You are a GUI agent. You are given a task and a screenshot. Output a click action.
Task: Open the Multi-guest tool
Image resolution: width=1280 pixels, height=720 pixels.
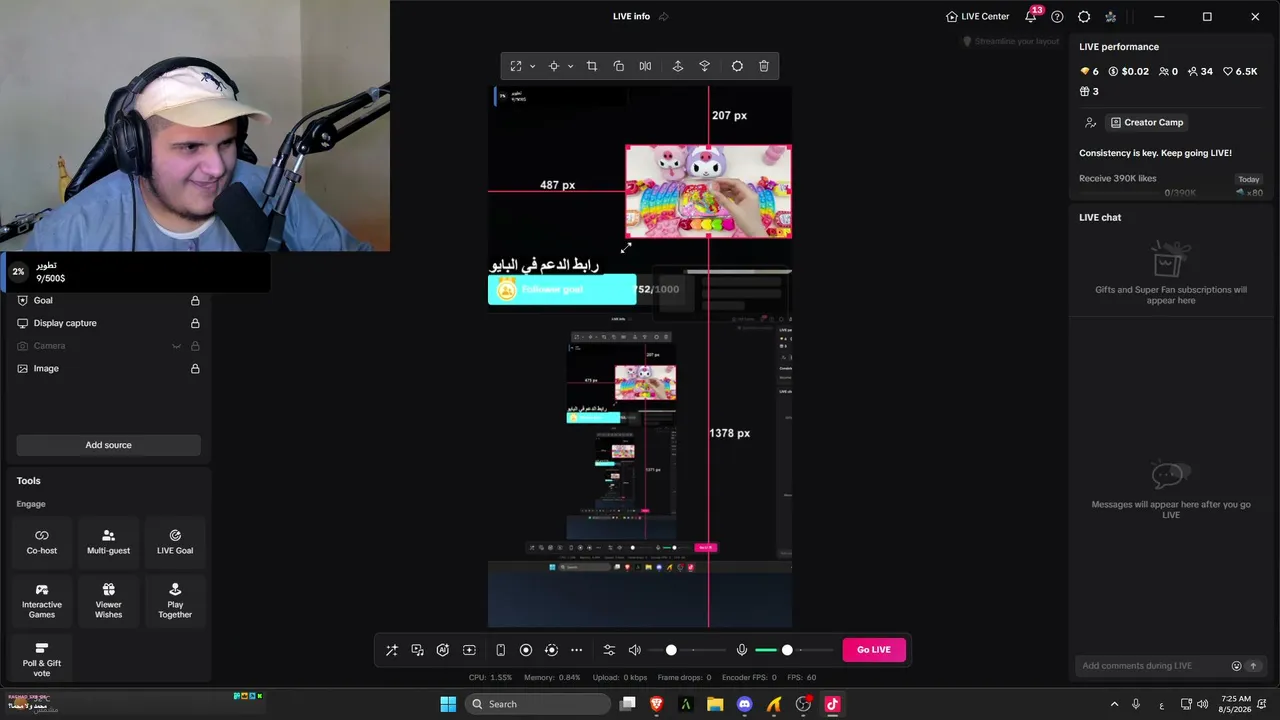point(109,542)
